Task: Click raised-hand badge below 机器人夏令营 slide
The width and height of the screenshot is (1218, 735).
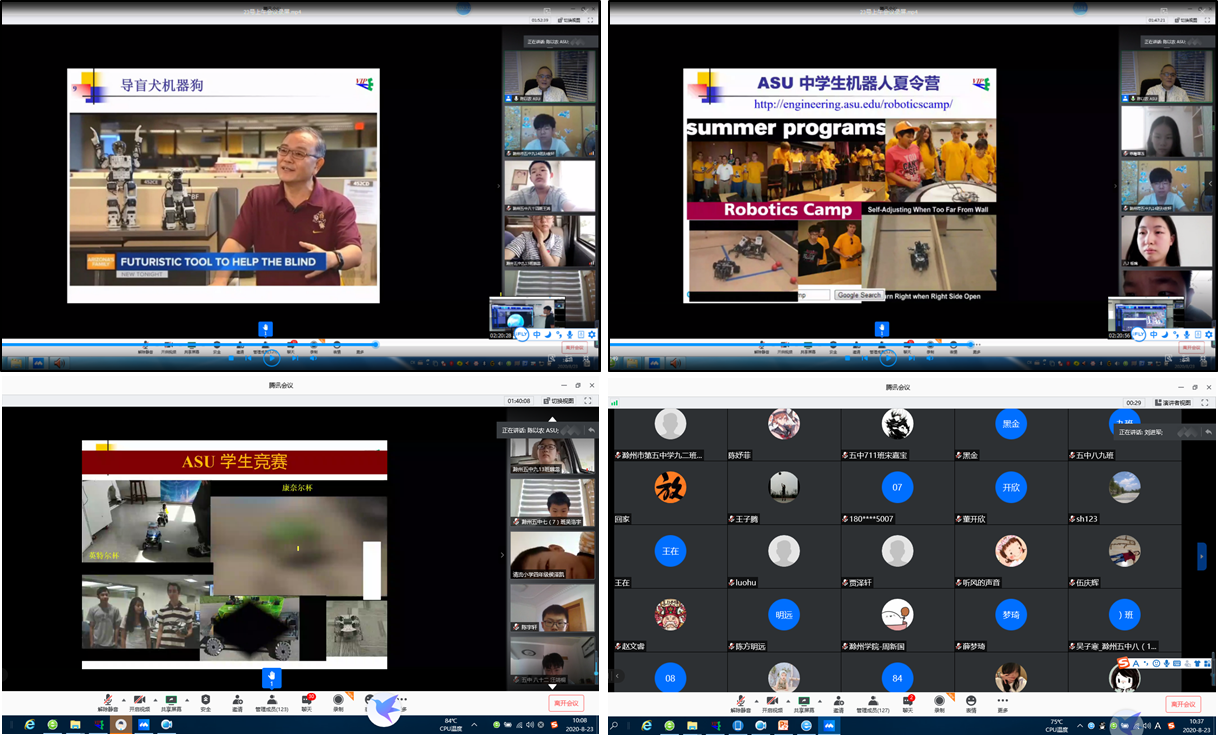Action: [x=881, y=328]
